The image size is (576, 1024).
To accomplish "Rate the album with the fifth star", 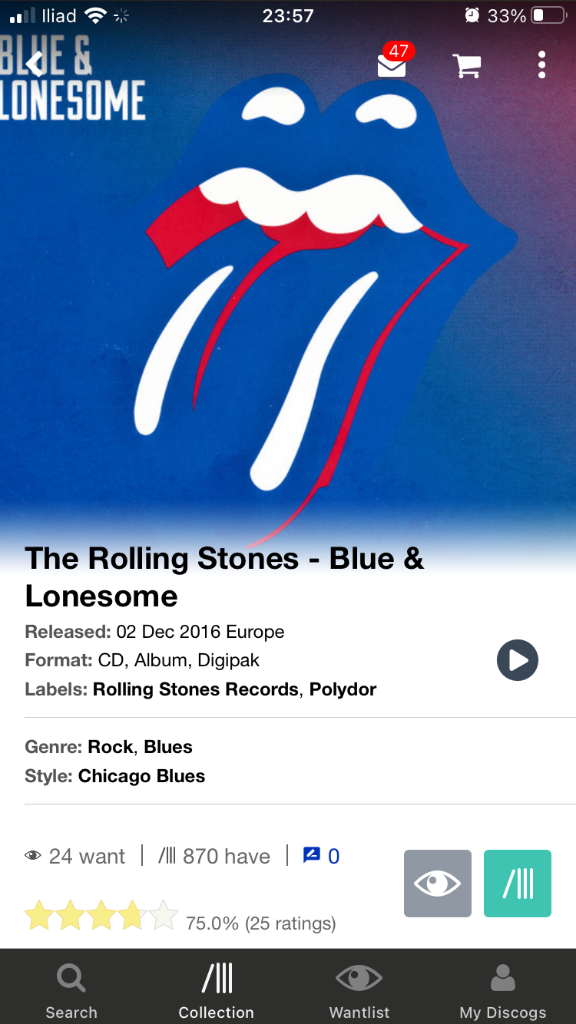I will (x=163, y=915).
